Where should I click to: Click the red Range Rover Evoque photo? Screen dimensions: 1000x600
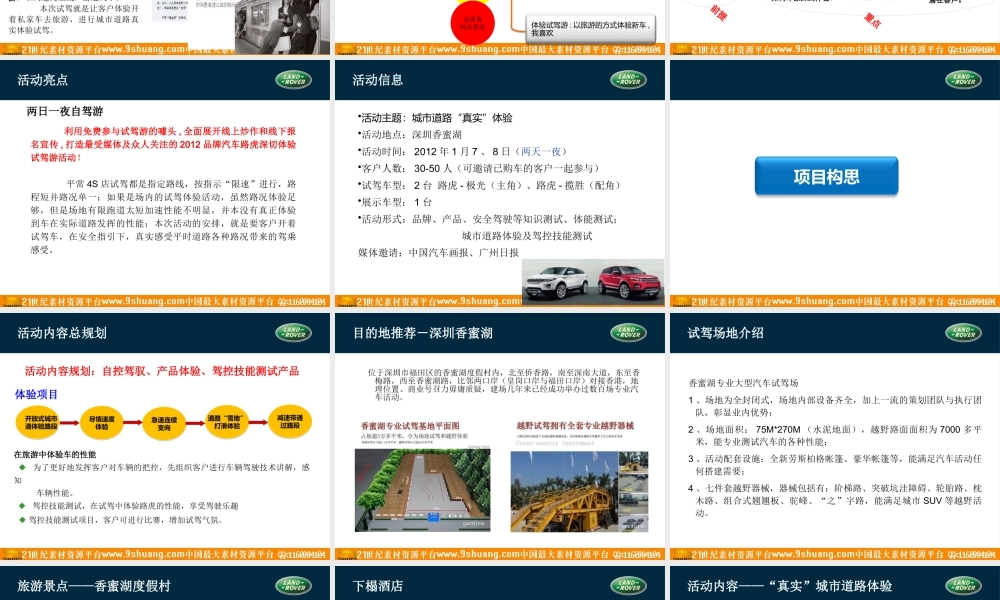click(x=629, y=281)
